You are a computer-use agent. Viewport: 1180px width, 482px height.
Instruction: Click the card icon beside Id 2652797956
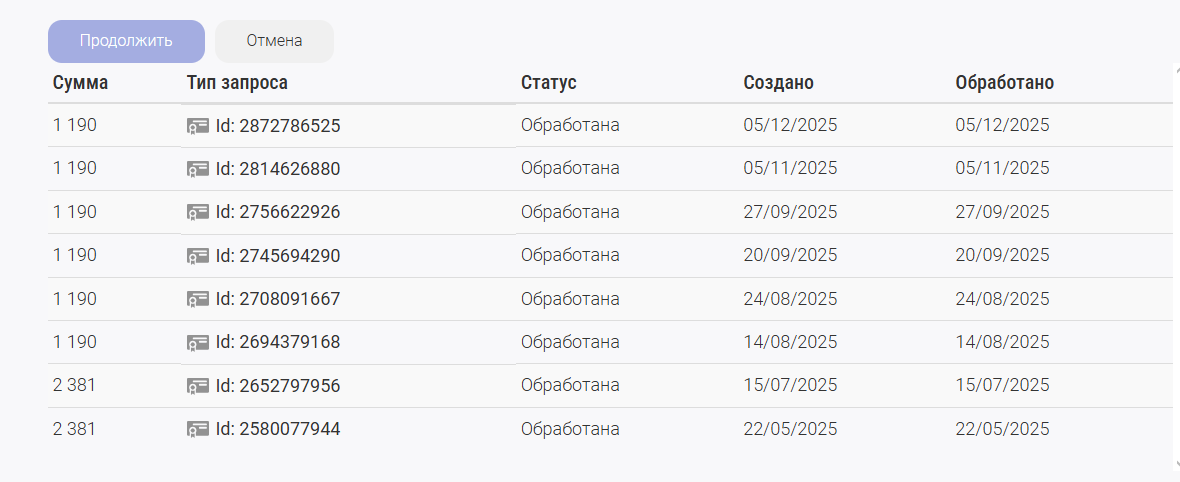[x=198, y=386]
